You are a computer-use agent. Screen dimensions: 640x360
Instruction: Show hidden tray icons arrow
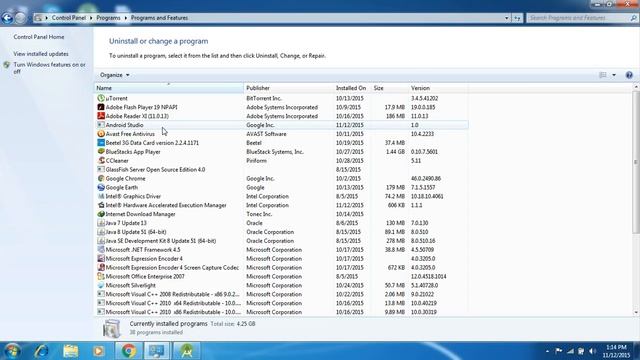[547, 351]
